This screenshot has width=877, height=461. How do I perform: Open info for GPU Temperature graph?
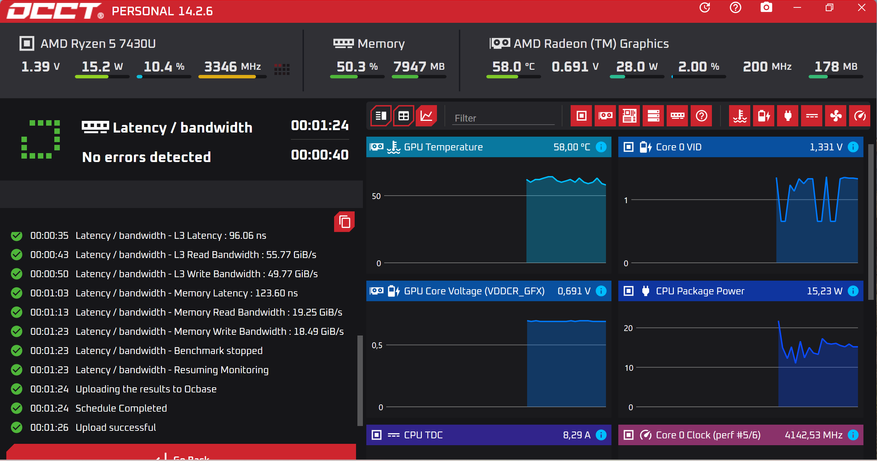pos(601,147)
